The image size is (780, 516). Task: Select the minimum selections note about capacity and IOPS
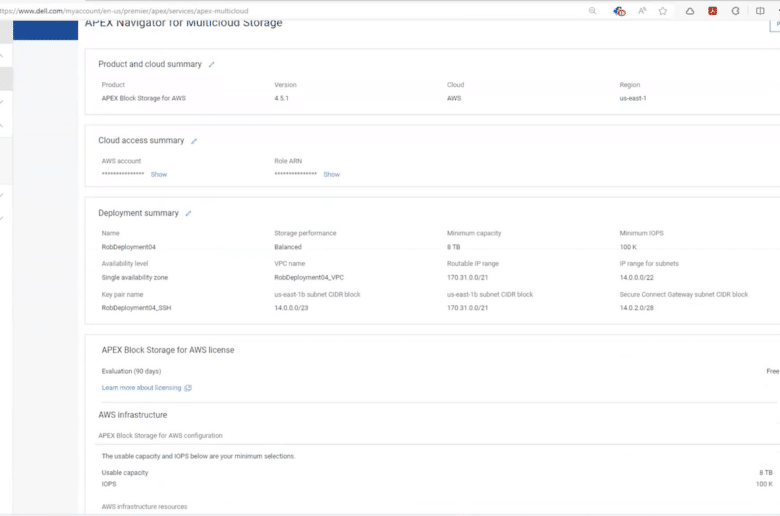coord(198,456)
